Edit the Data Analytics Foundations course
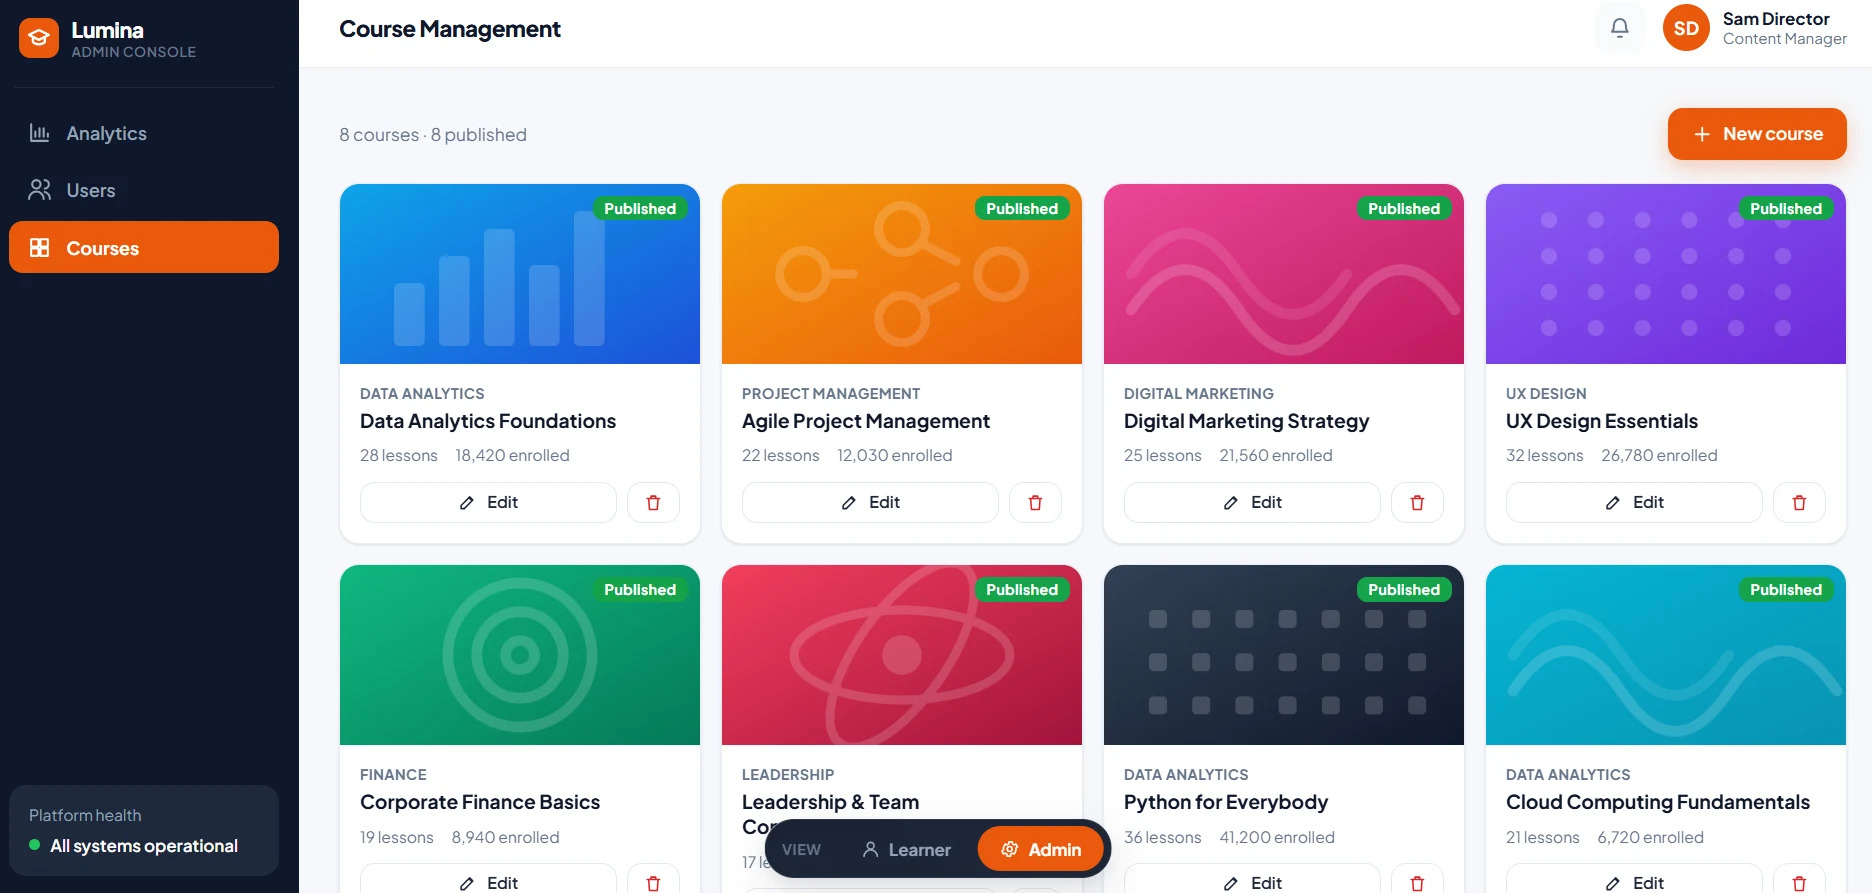Image resolution: width=1872 pixels, height=893 pixels. [488, 502]
